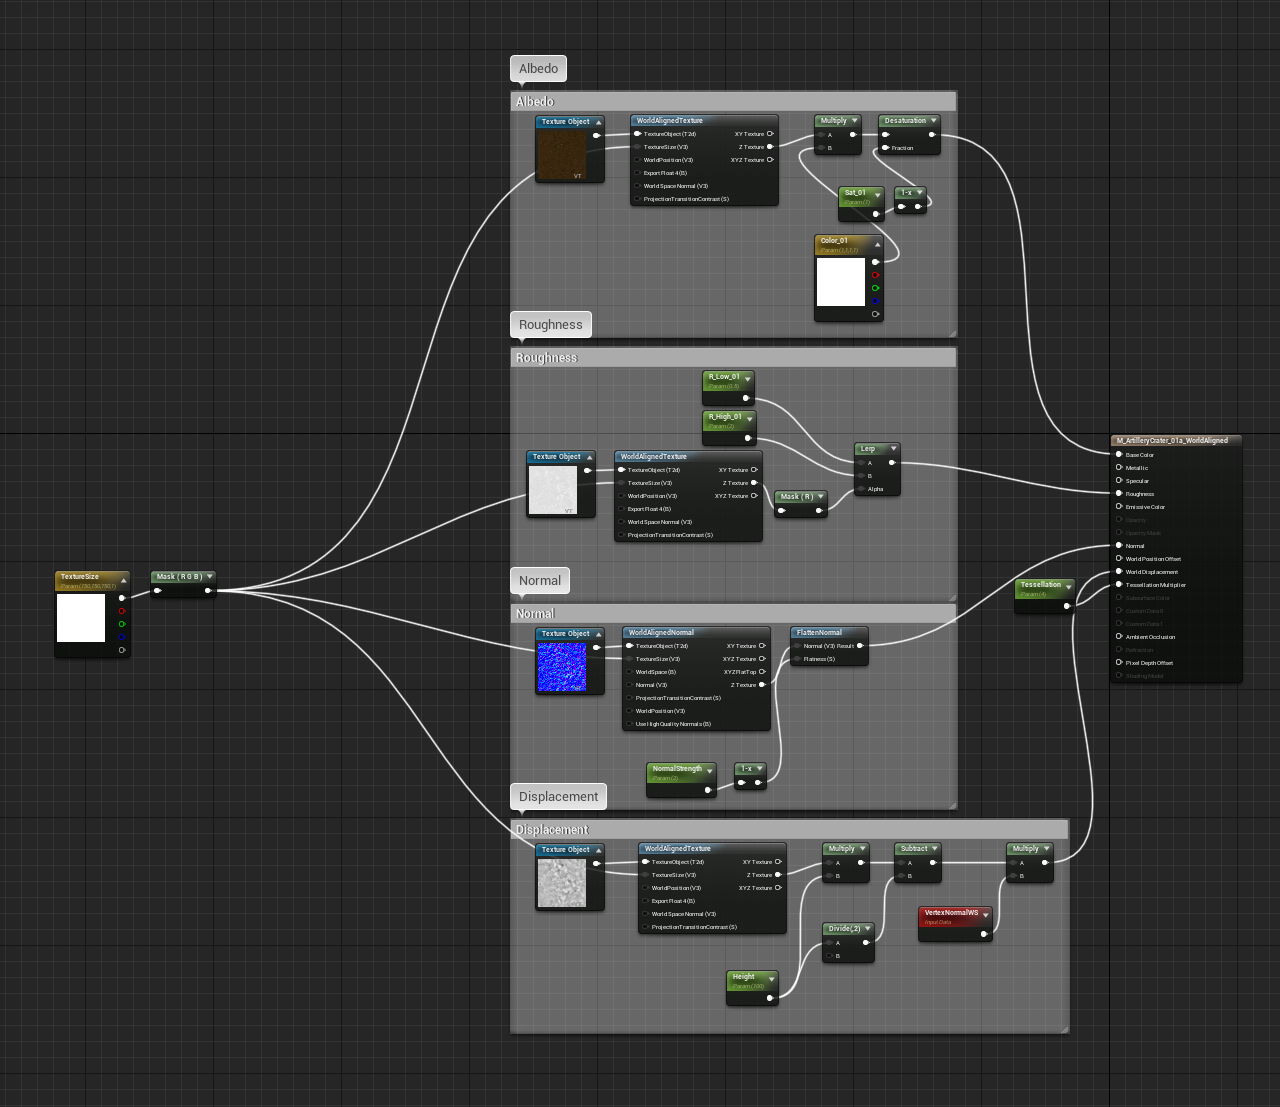Click the Normal input pin on material output

[1119, 545]
